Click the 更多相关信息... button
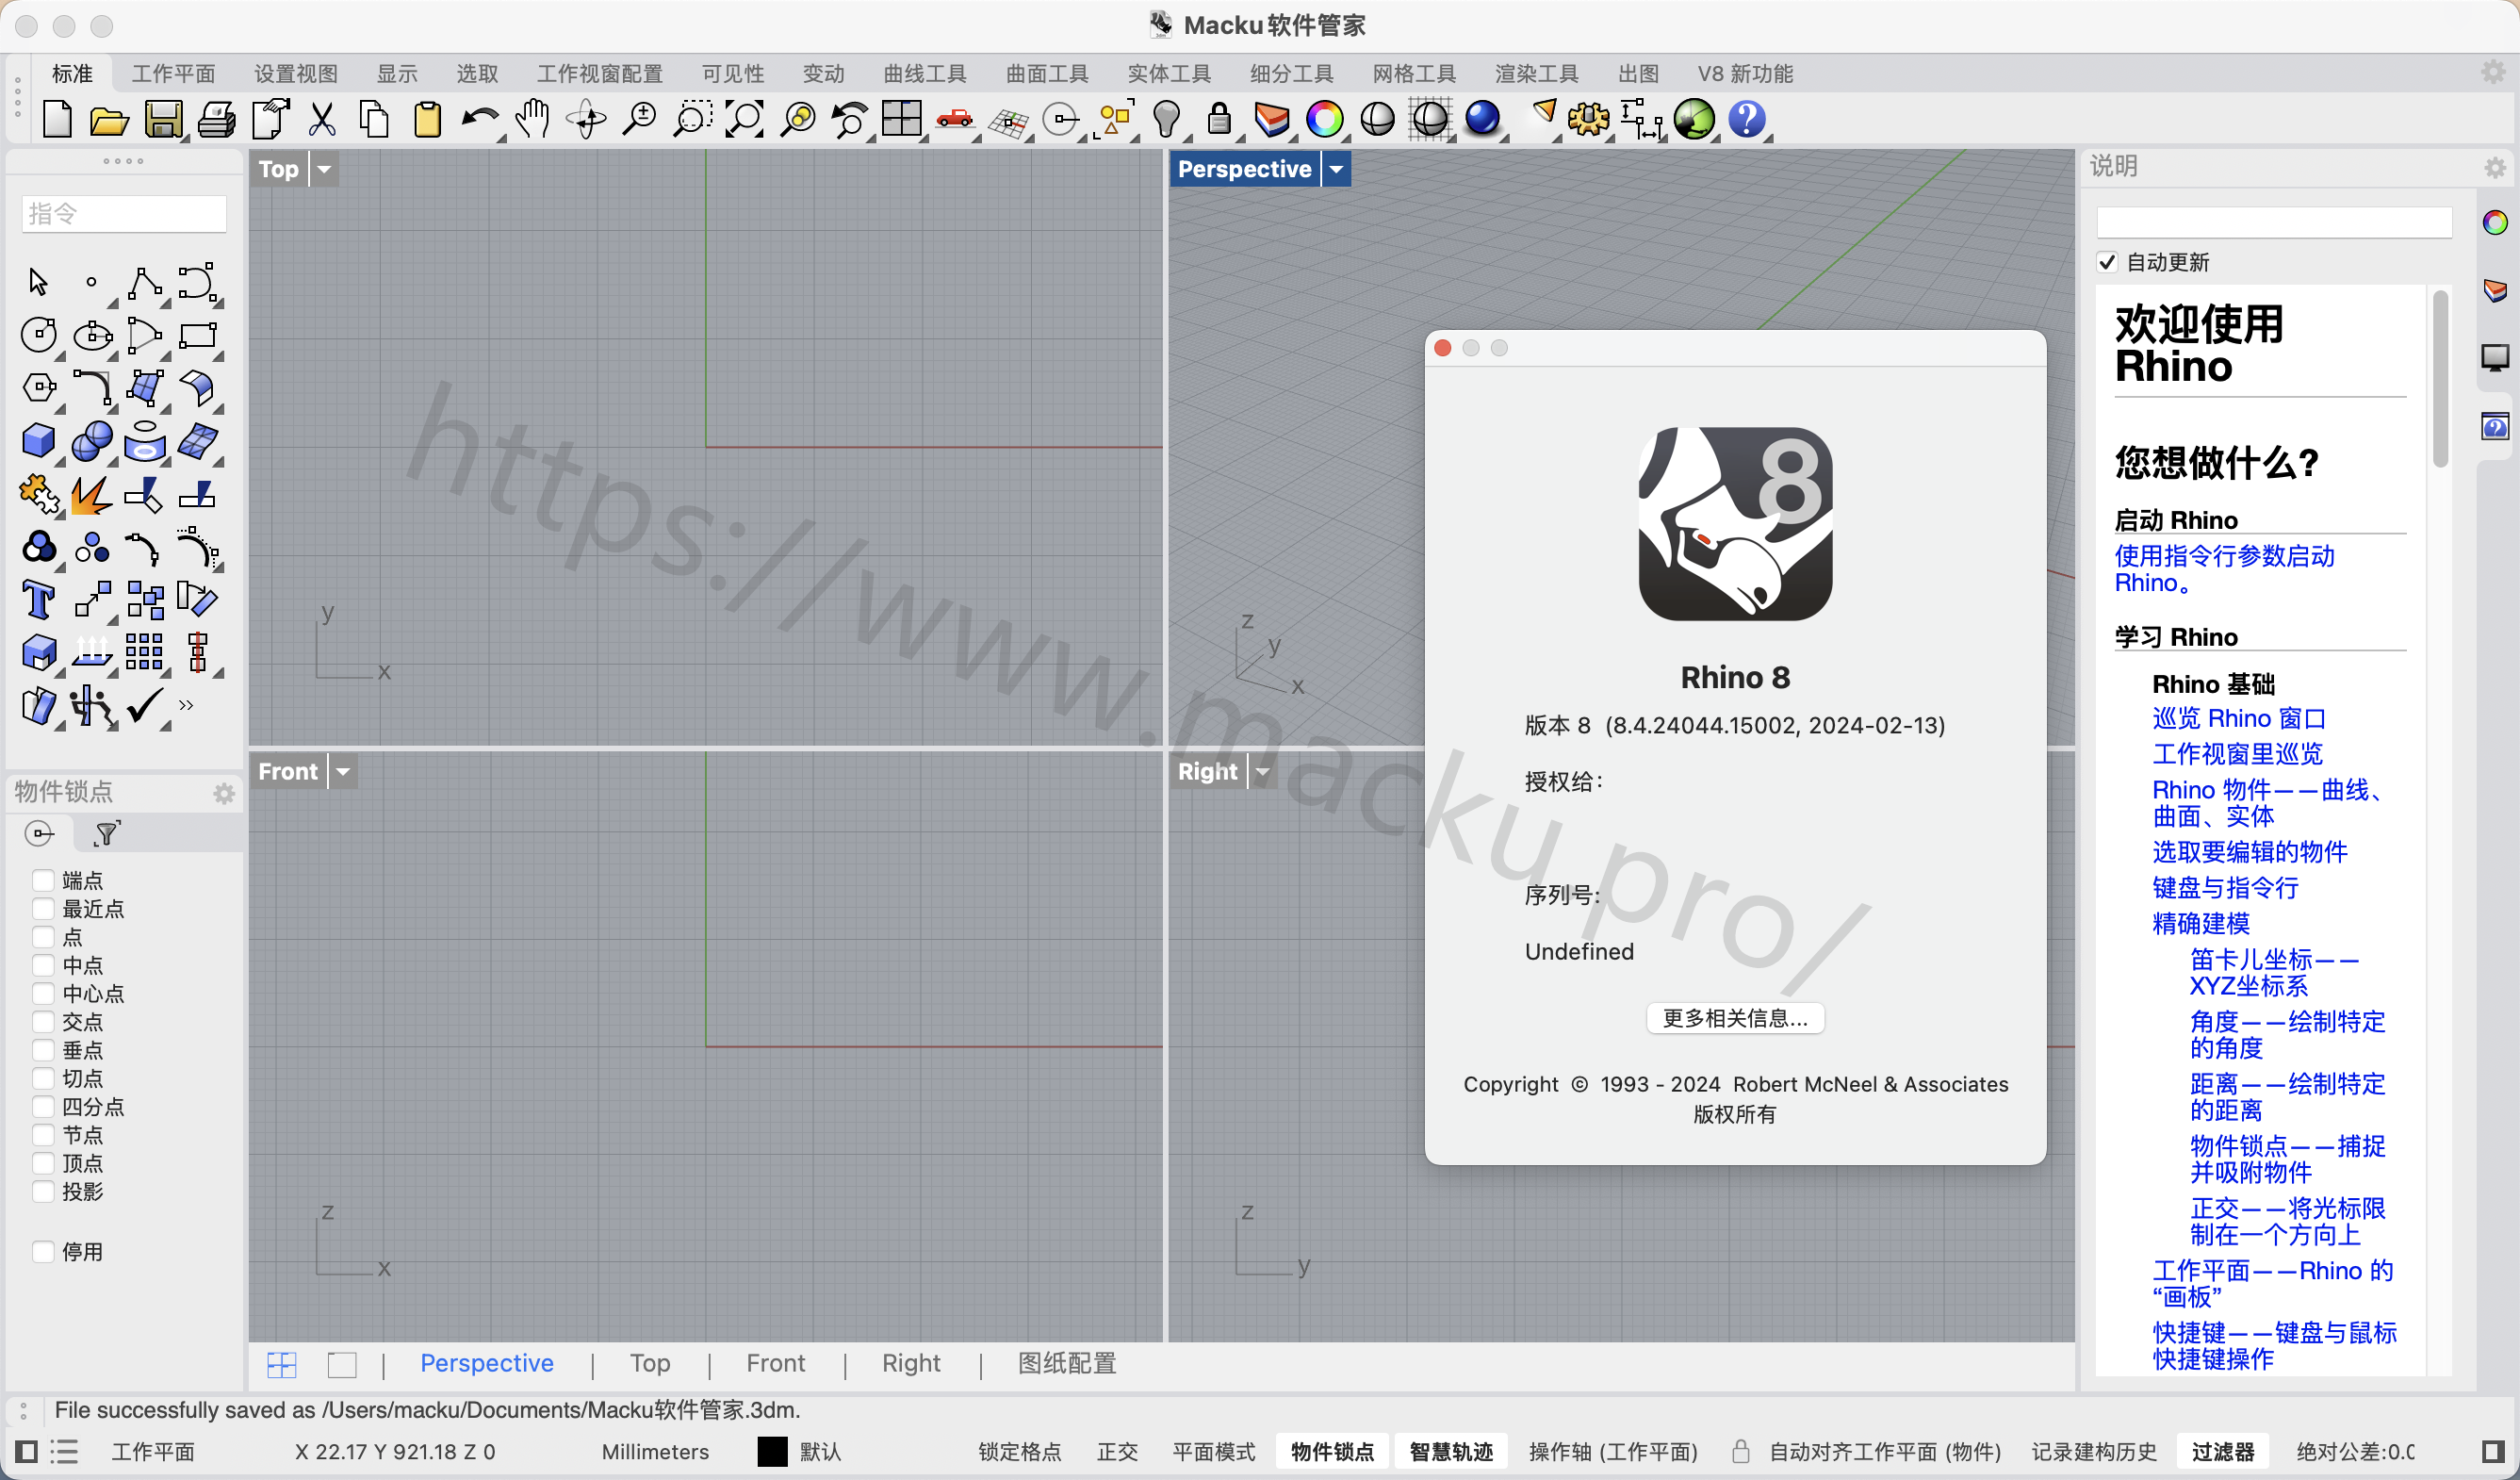 pos(1735,1018)
